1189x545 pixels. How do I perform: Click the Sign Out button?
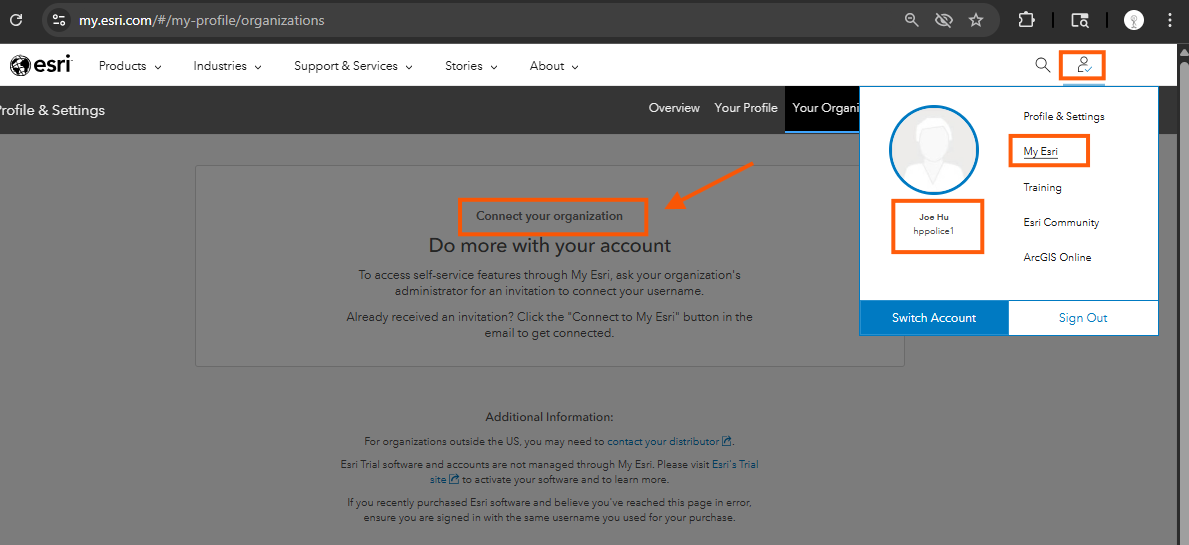pyautogui.click(x=1083, y=318)
